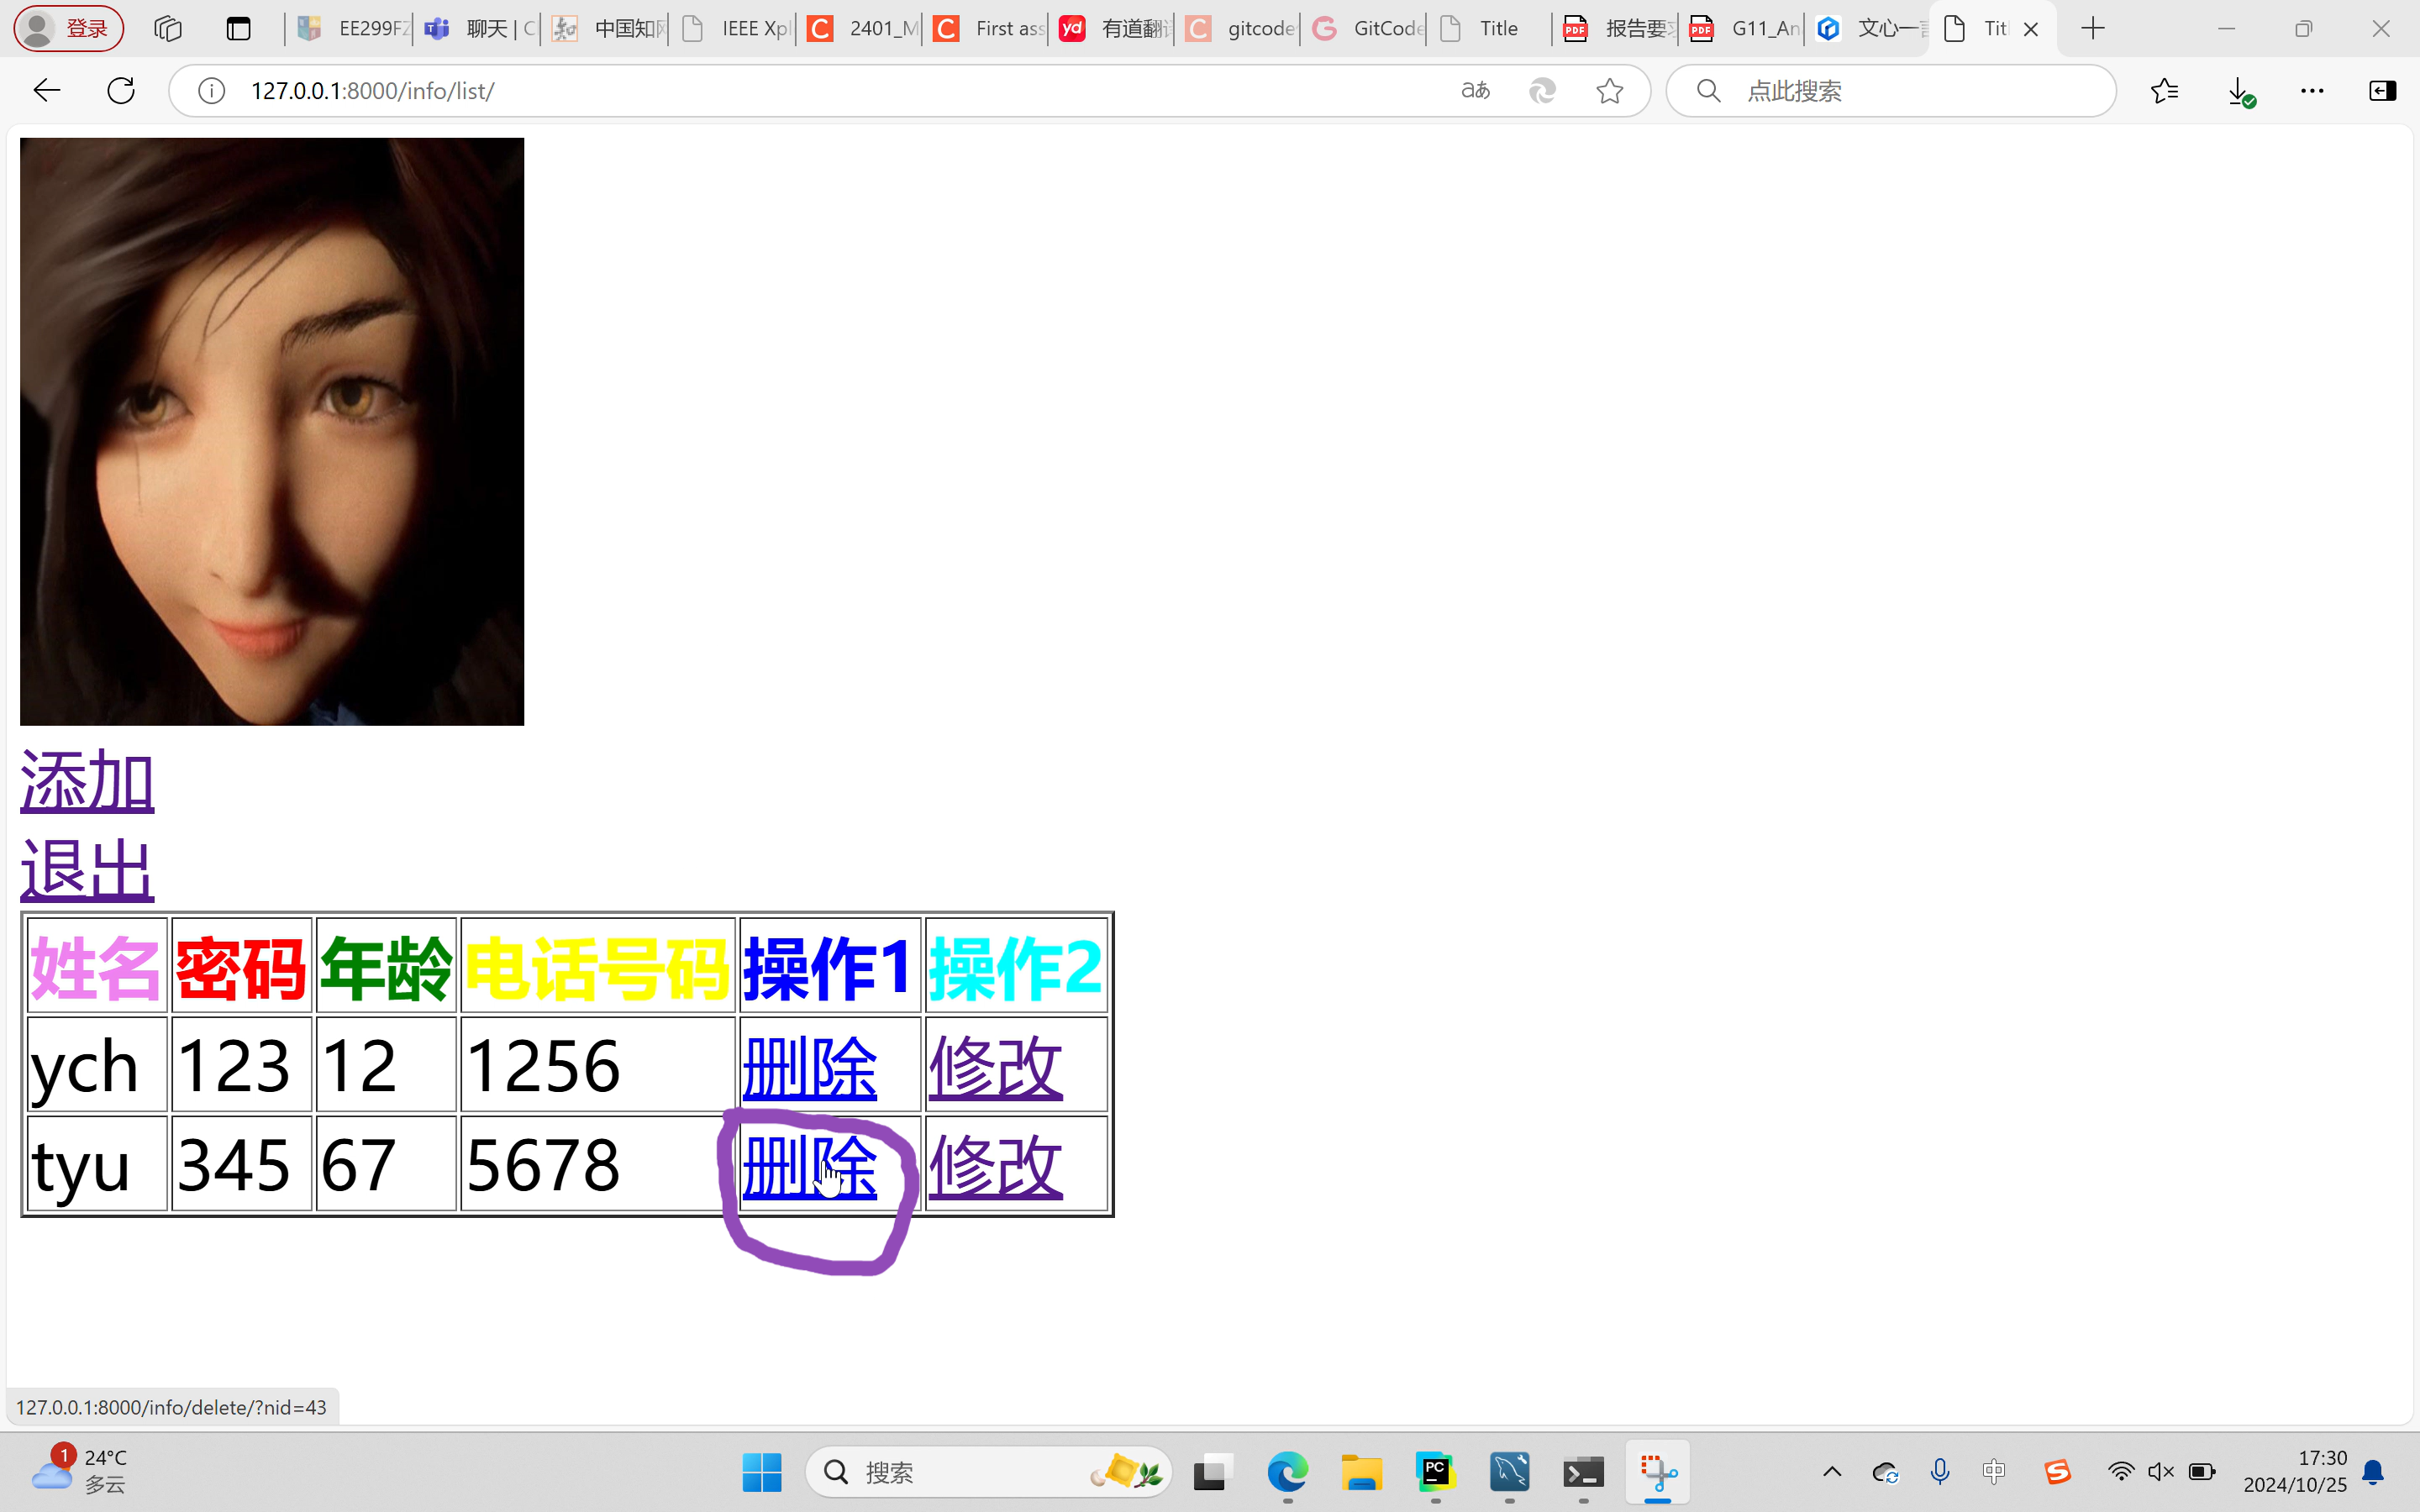
Task: Click 修改 link for tyu row
Action: click(x=995, y=1166)
